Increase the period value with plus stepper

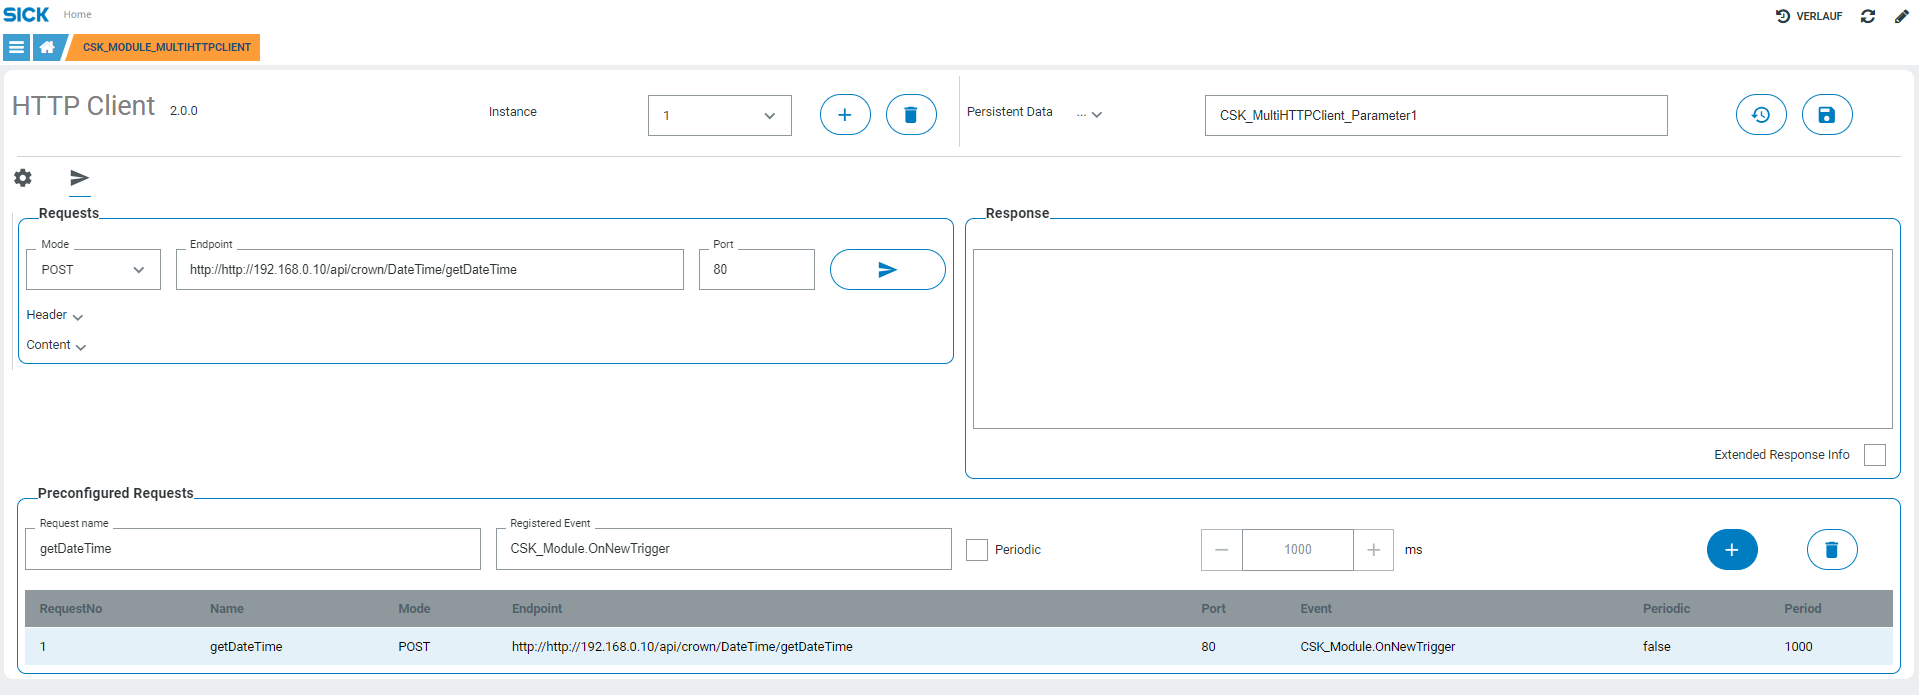click(1373, 550)
